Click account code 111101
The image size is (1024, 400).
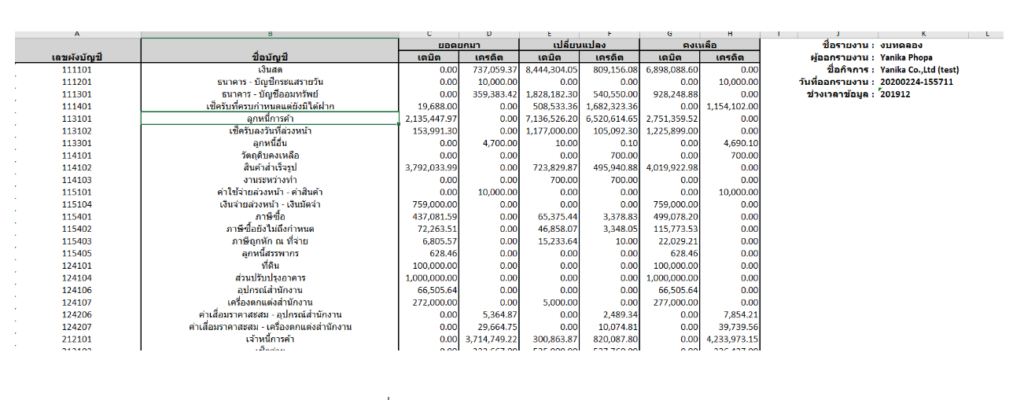(x=77, y=69)
